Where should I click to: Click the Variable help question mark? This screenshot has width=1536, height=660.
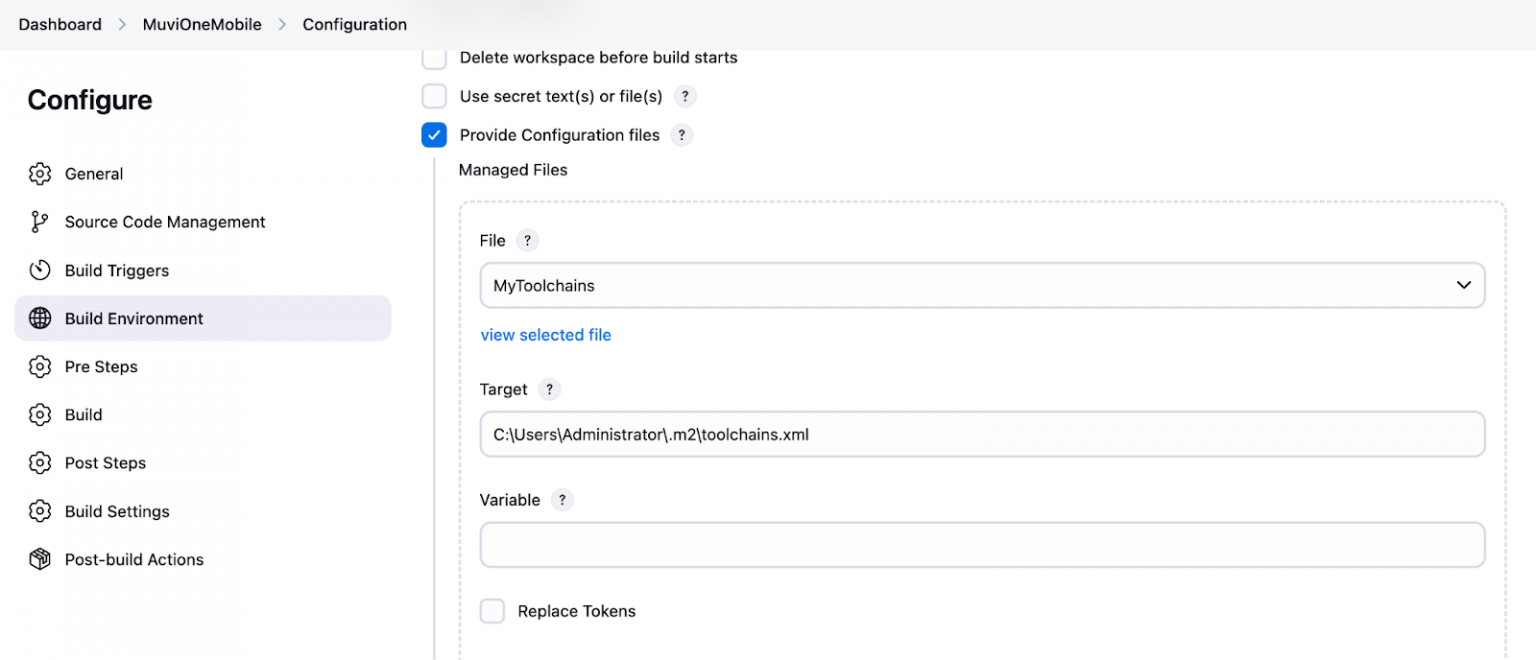(x=561, y=500)
